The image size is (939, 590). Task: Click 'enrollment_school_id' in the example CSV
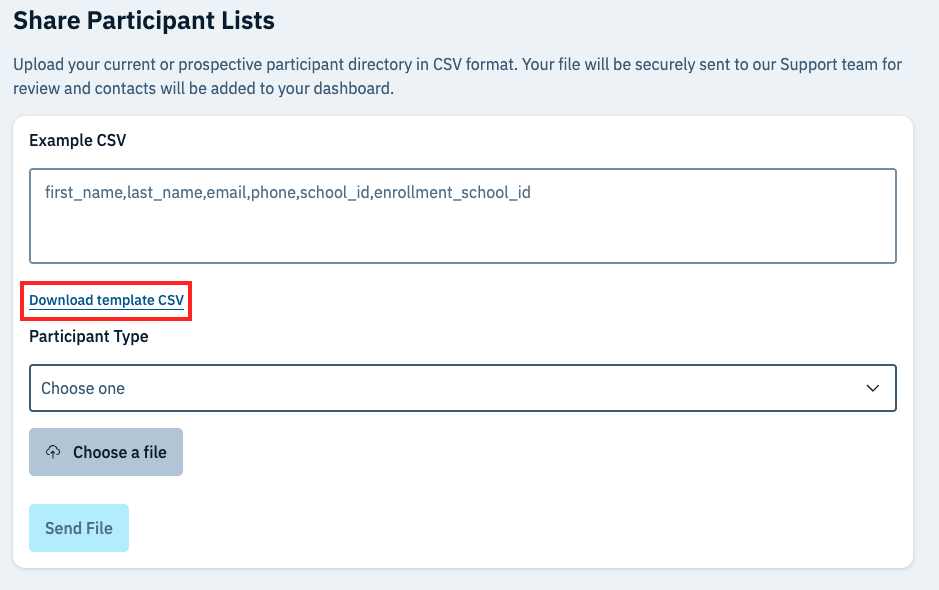(x=452, y=192)
